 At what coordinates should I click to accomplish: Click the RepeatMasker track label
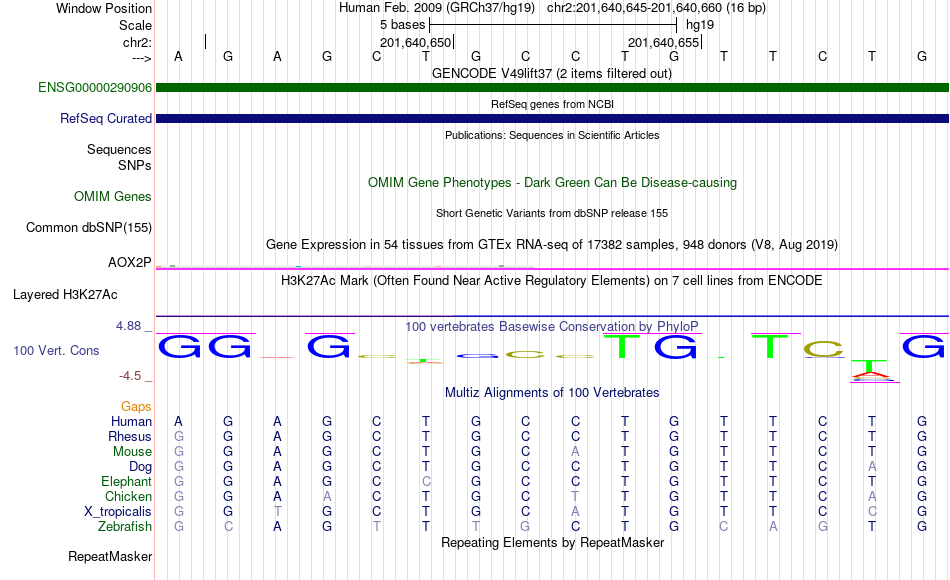[110, 556]
